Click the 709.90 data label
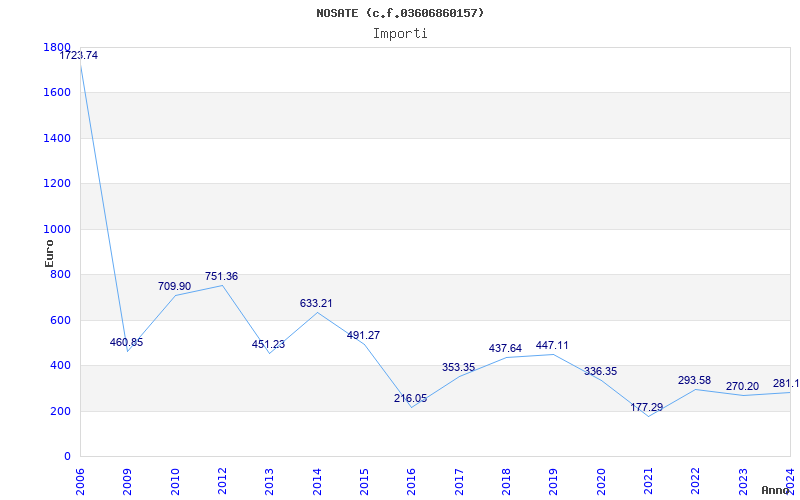The image size is (800, 500). click(x=174, y=286)
